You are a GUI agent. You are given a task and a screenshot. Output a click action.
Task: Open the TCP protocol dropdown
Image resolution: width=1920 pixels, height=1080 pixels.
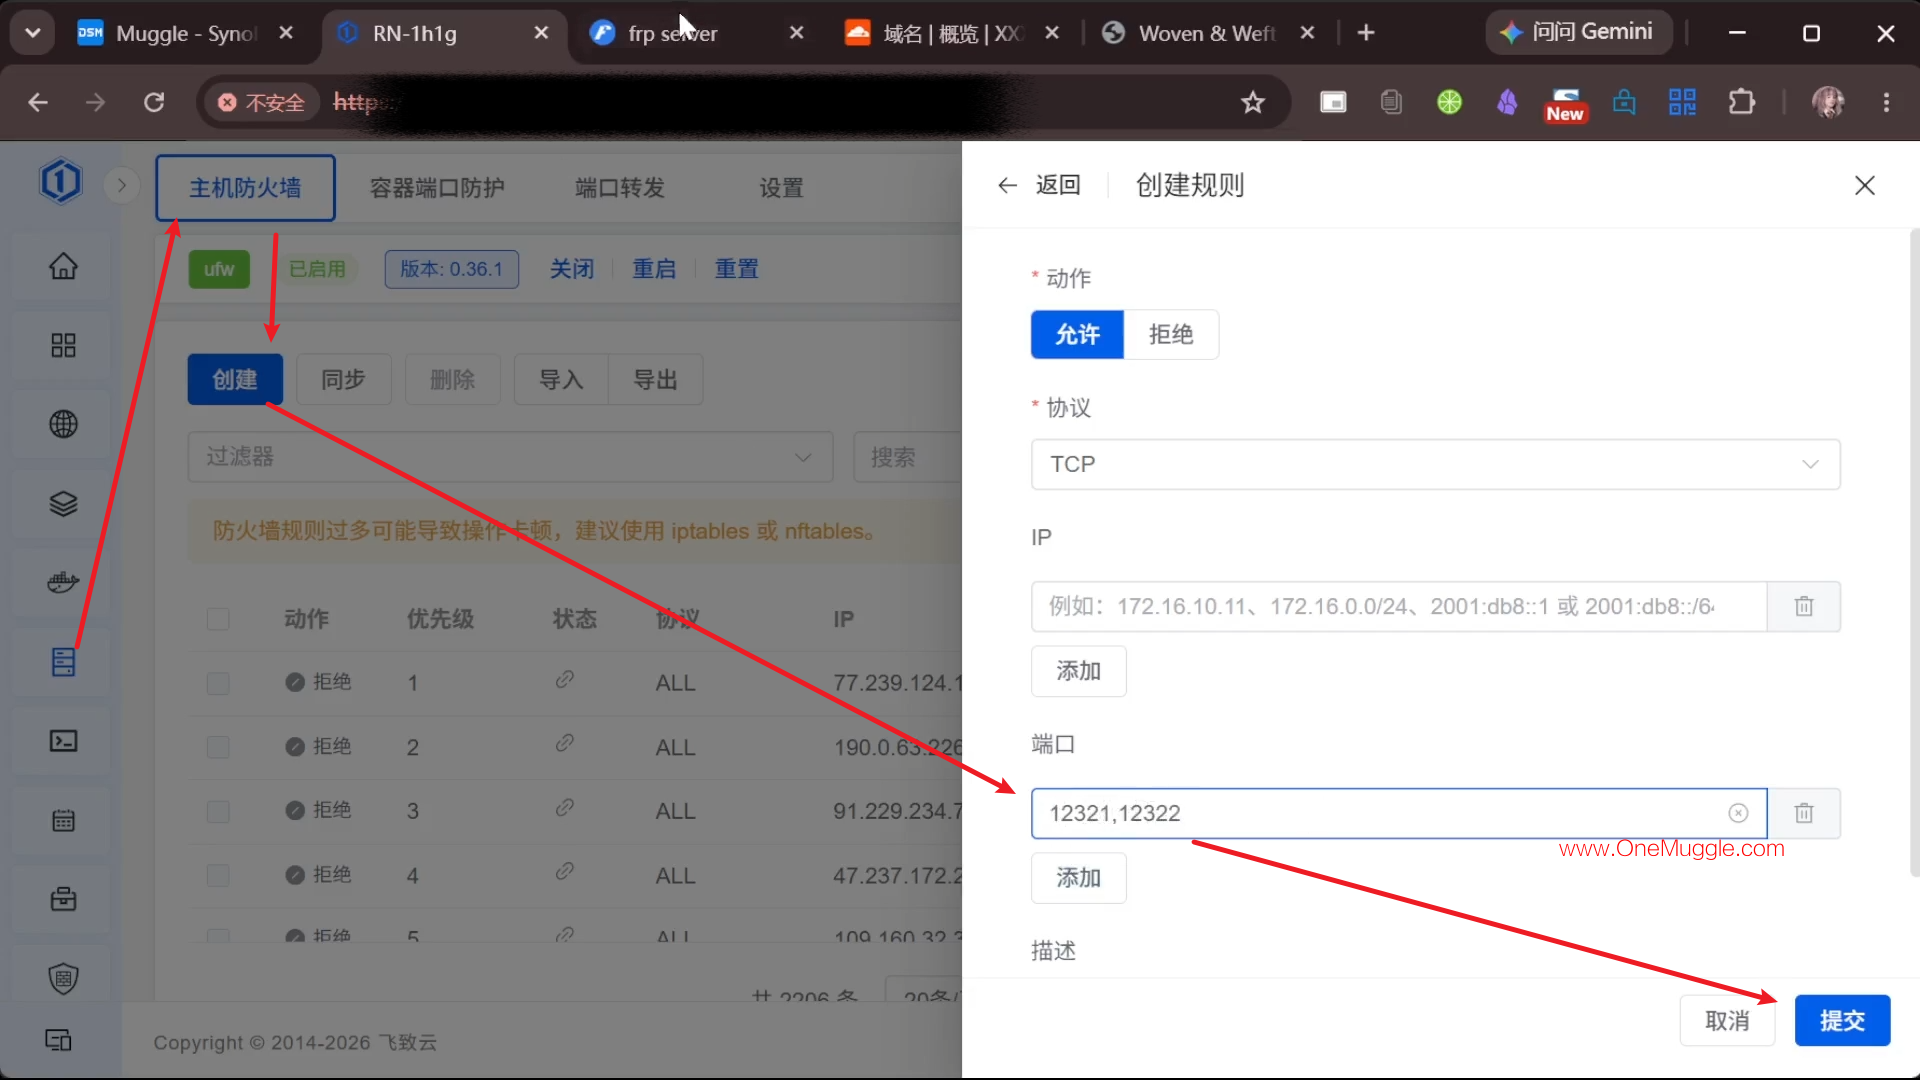[x=1435, y=464]
